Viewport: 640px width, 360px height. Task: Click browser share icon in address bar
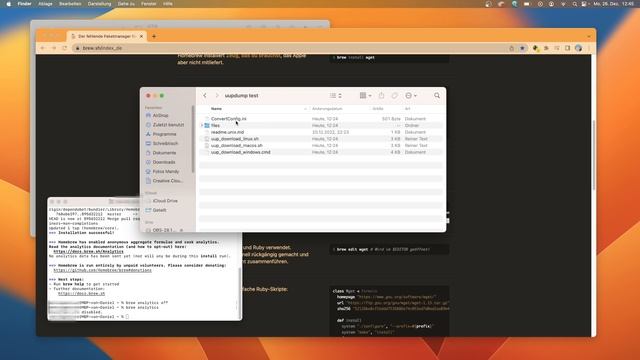[x=511, y=48]
